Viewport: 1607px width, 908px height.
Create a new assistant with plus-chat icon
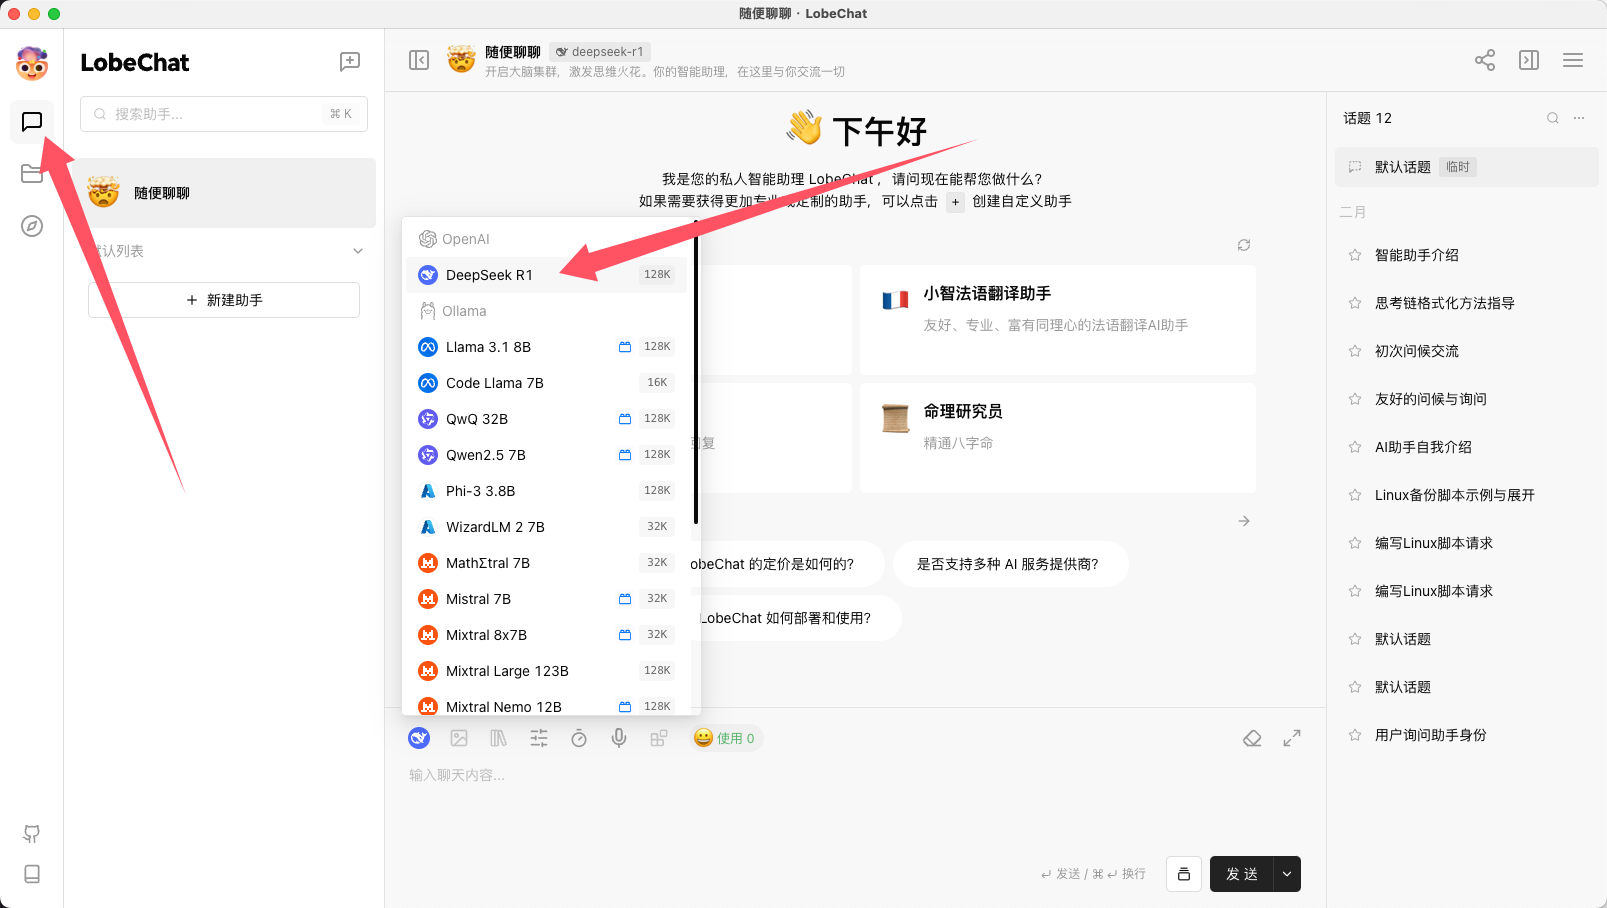coord(350,62)
